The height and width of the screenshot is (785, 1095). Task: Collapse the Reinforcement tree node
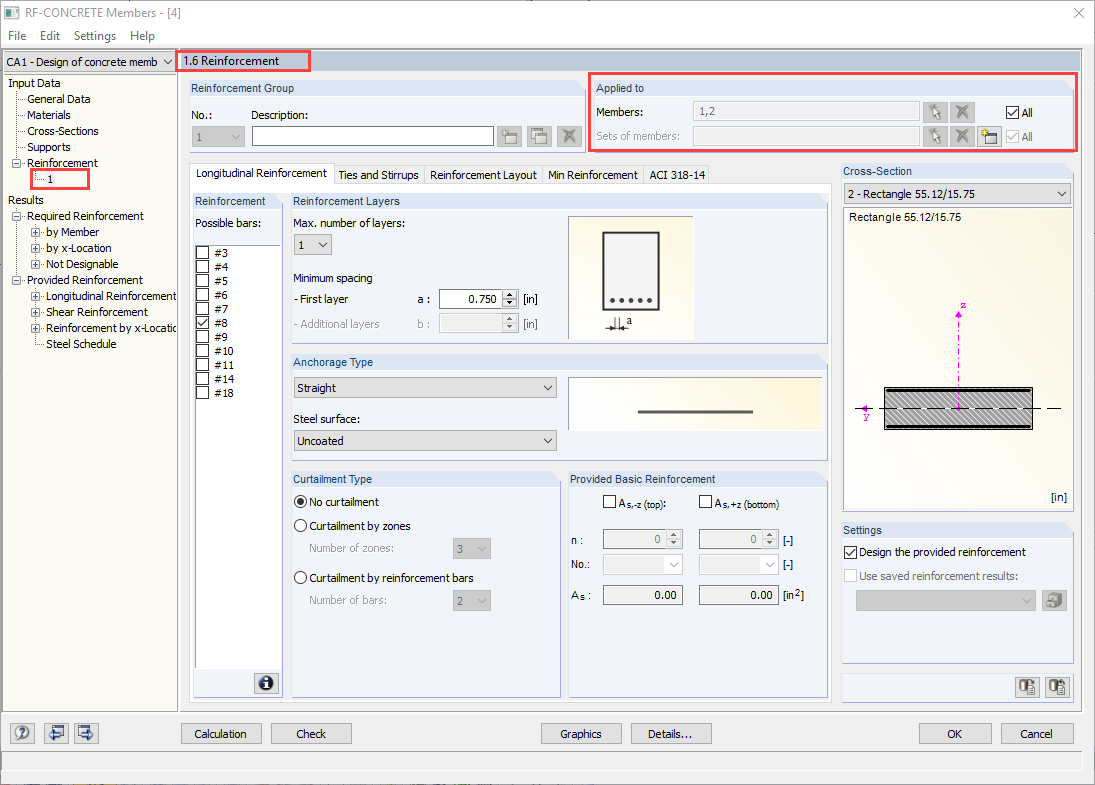17,163
